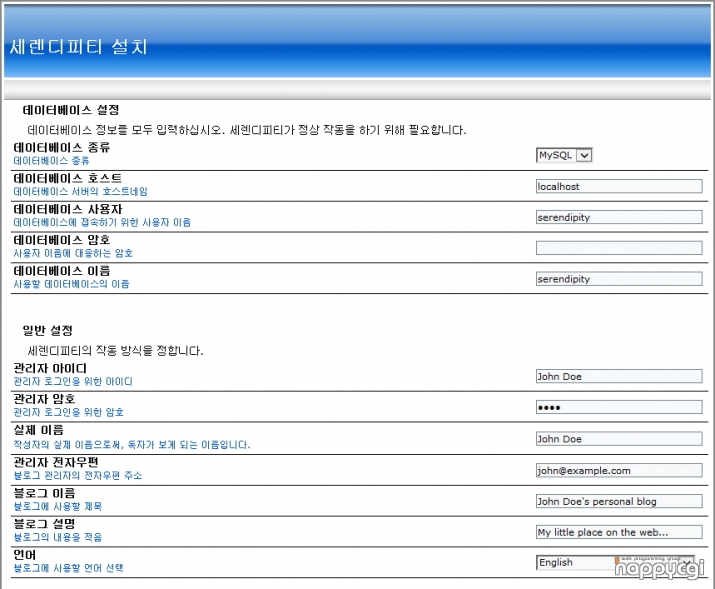Click the blue hint 블로그에 사용할 제목
715x589 pixels.
pyautogui.click(x=57, y=506)
